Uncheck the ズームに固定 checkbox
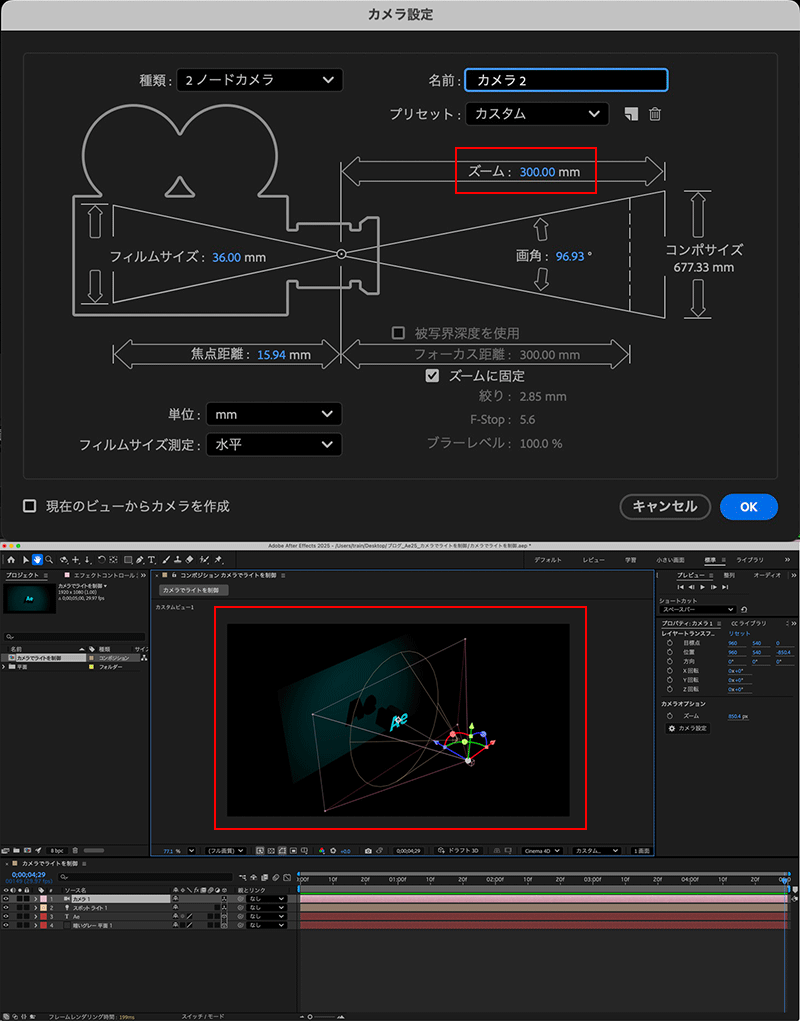The width and height of the screenshot is (800, 1021). click(432, 376)
